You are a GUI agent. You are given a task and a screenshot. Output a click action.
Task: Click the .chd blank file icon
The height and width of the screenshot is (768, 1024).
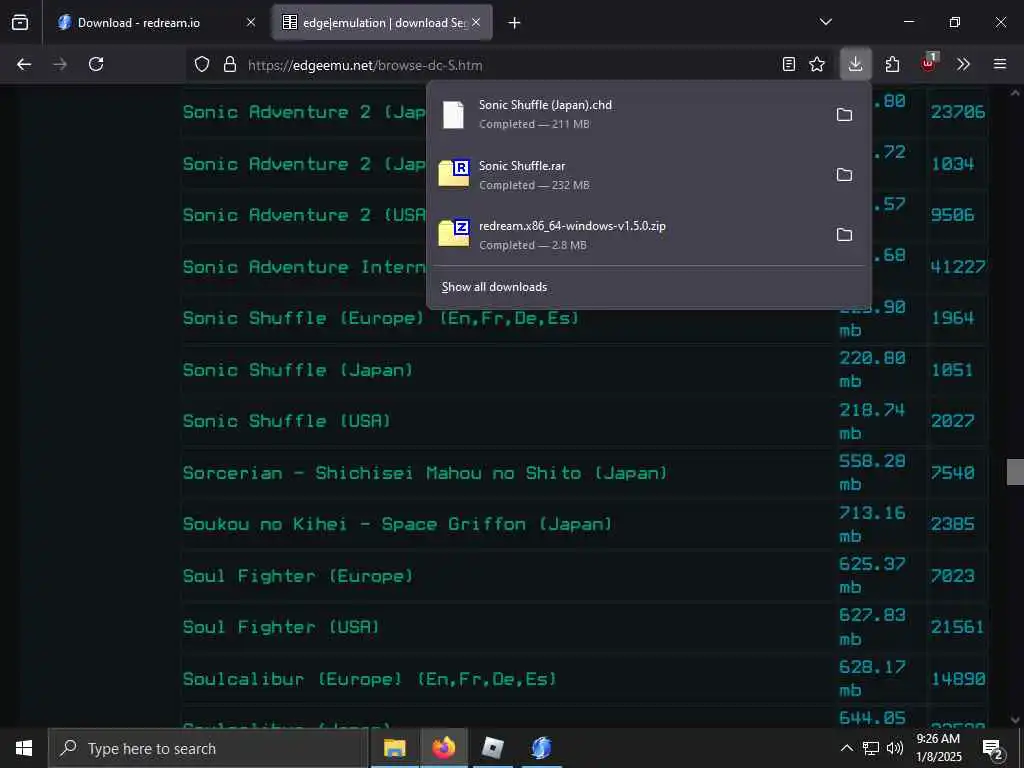453,114
